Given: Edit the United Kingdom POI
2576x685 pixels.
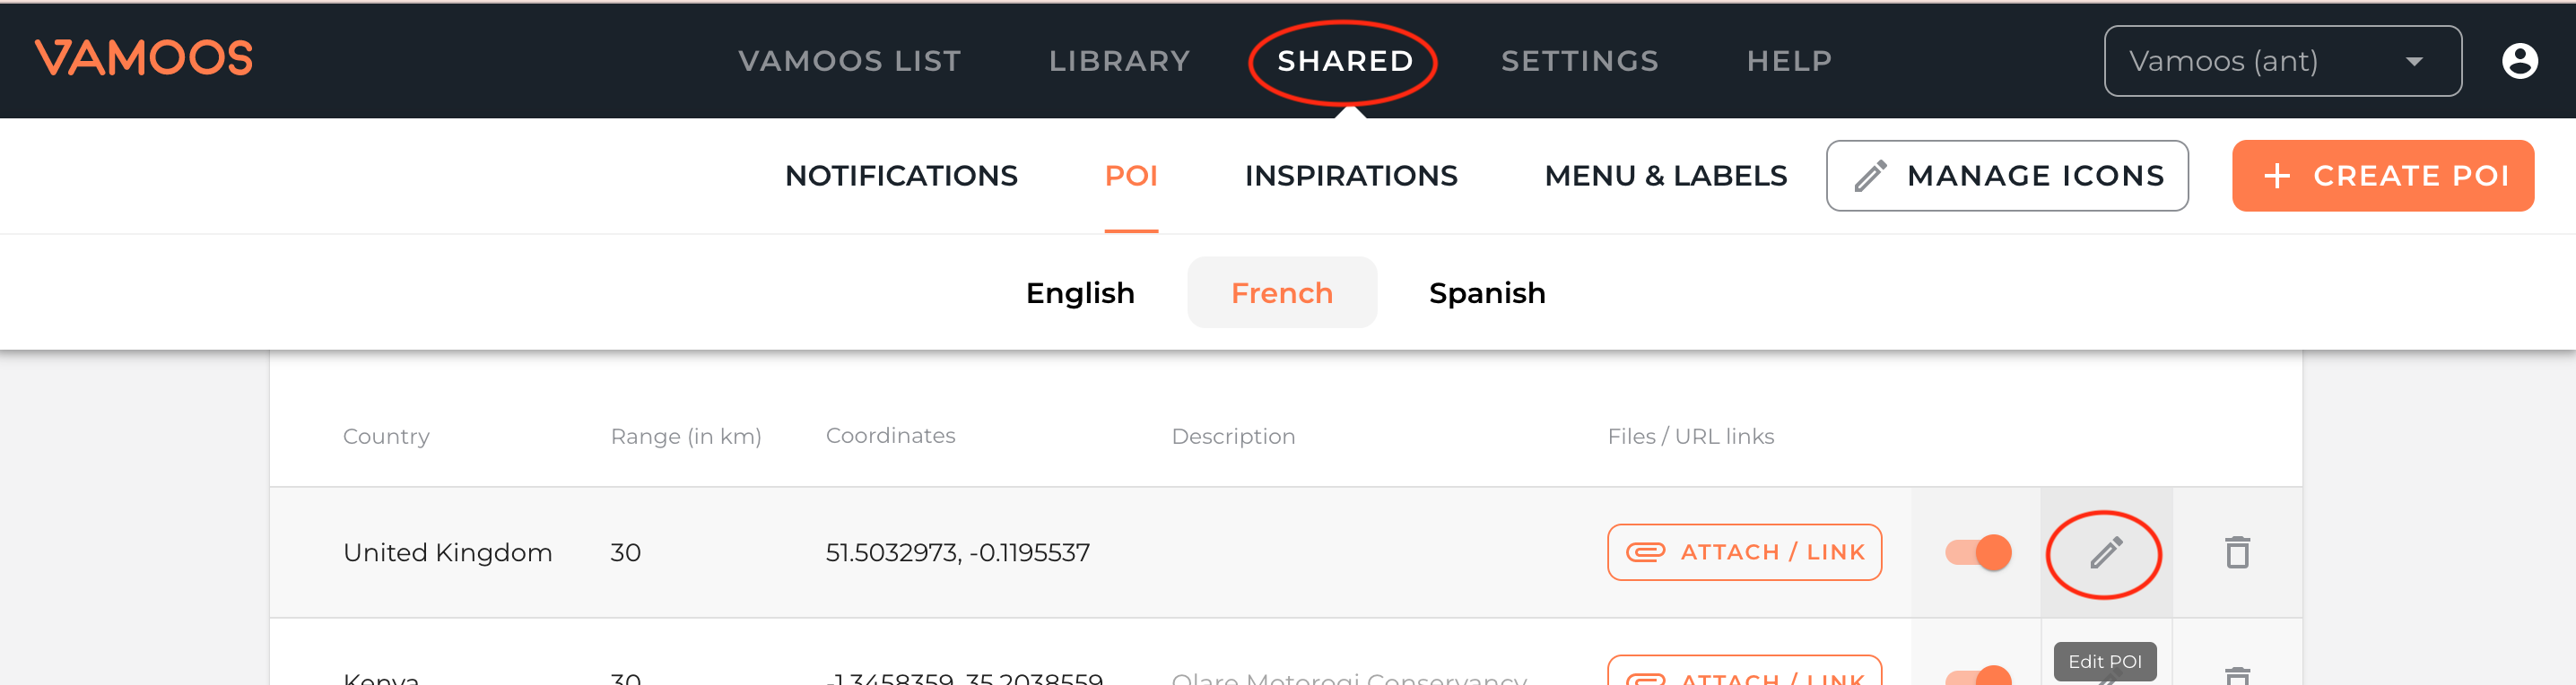Looking at the screenshot, I should coord(2106,552).
